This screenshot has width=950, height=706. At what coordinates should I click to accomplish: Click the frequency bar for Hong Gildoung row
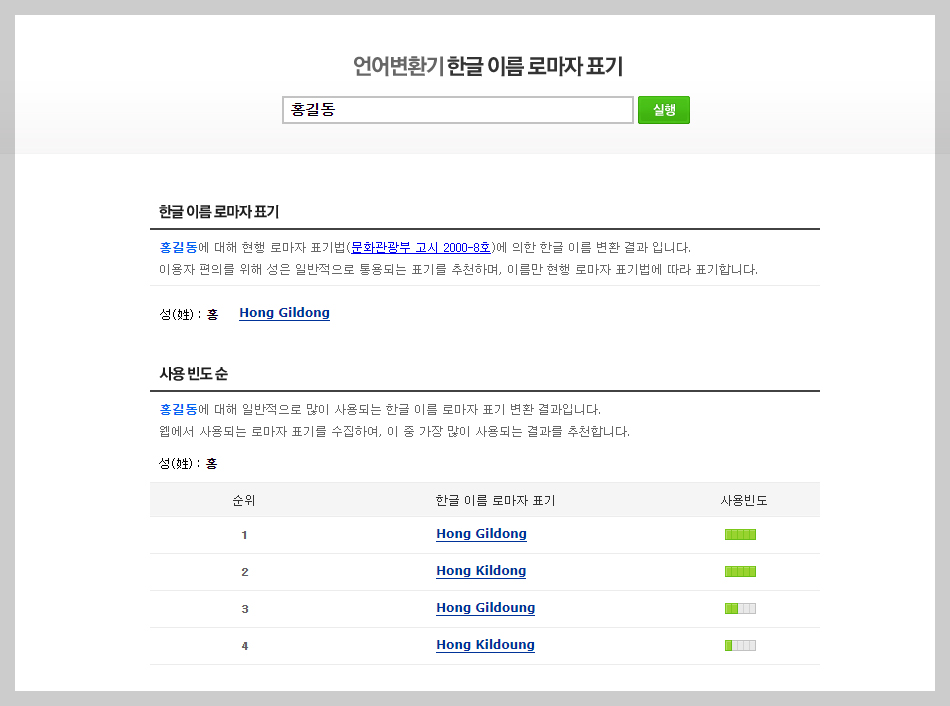[x=740, y=608]
